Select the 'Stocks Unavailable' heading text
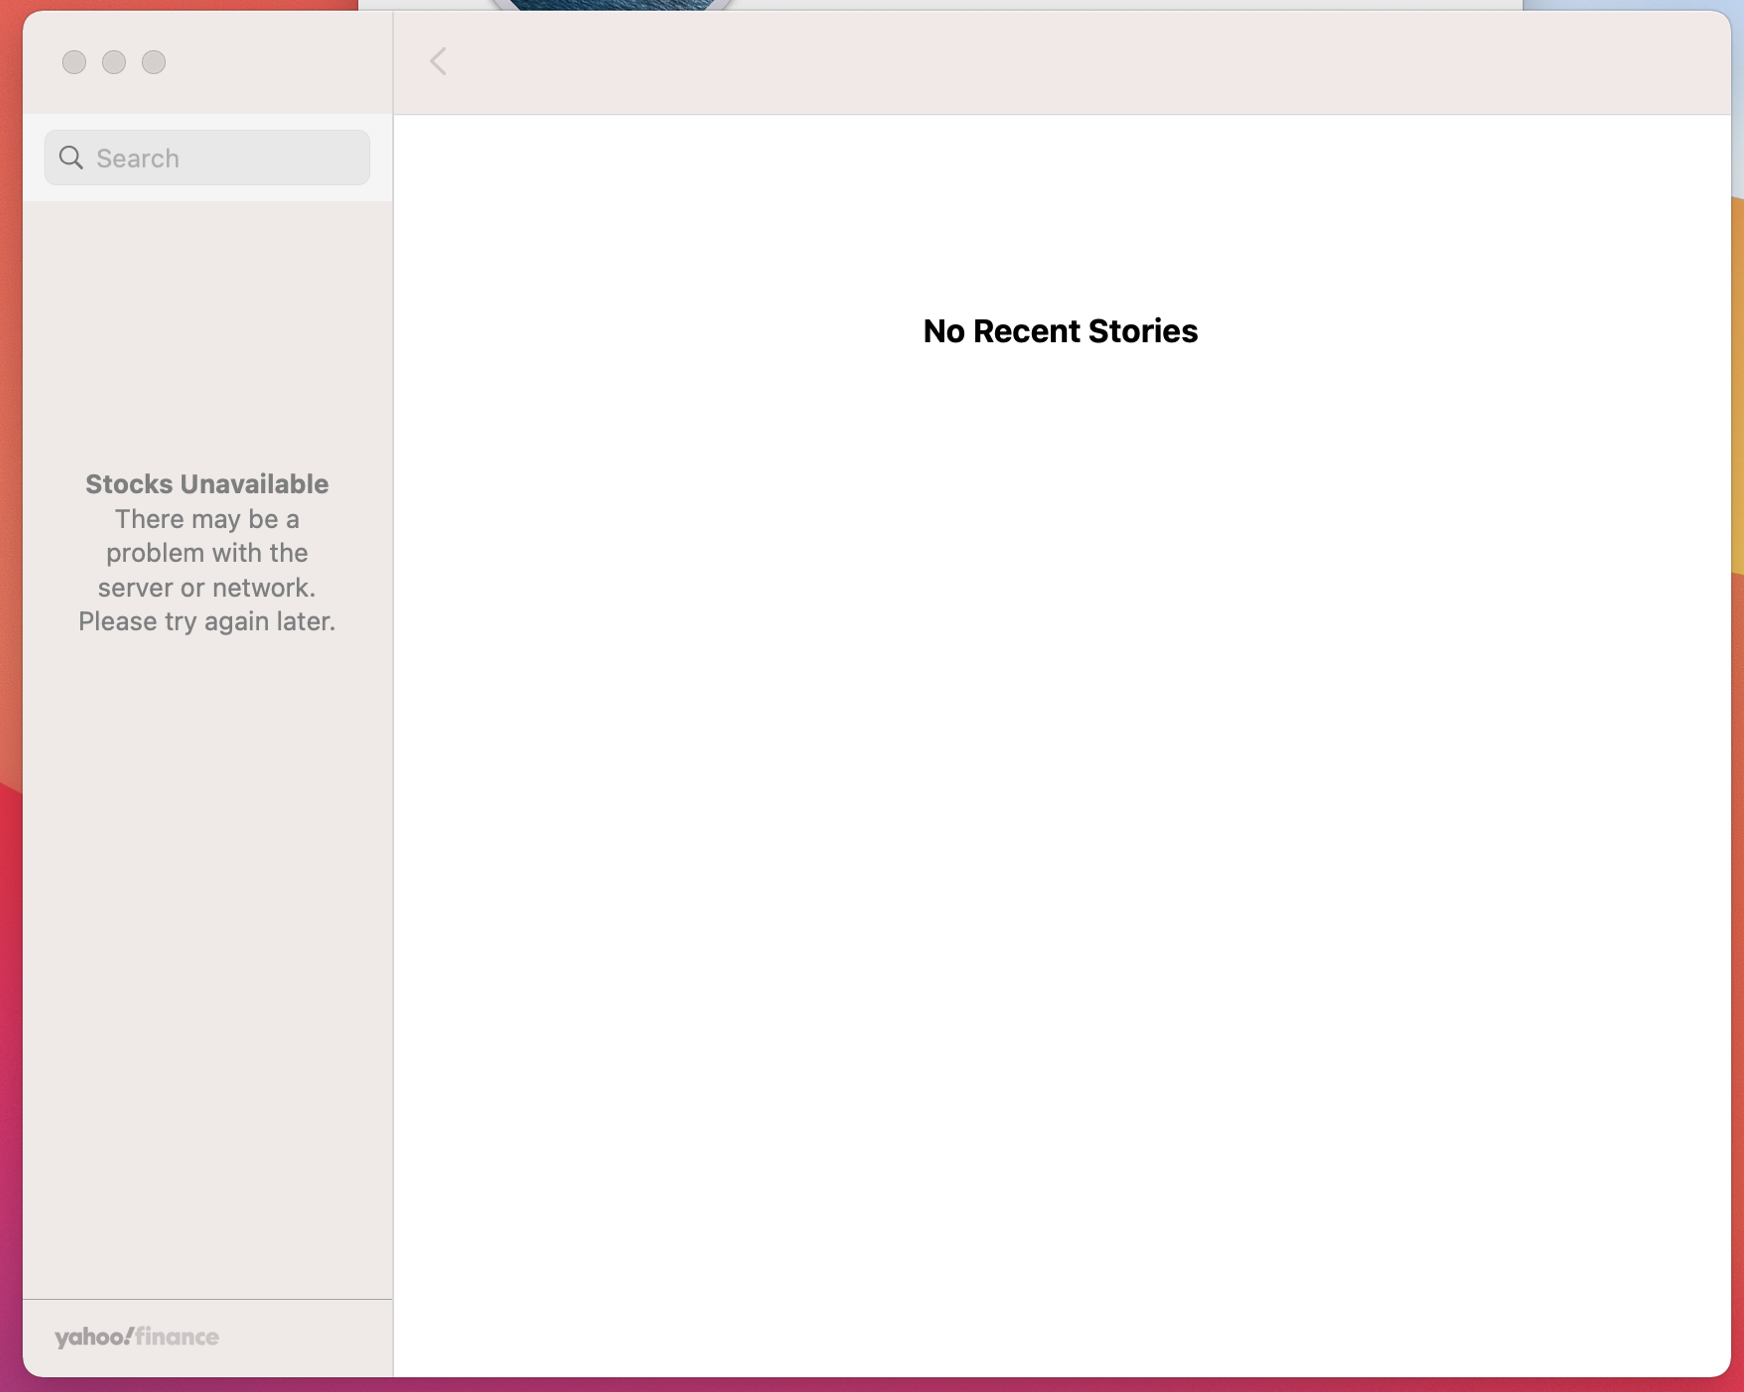1744x1392 pixels. click(x=207, y=484)
